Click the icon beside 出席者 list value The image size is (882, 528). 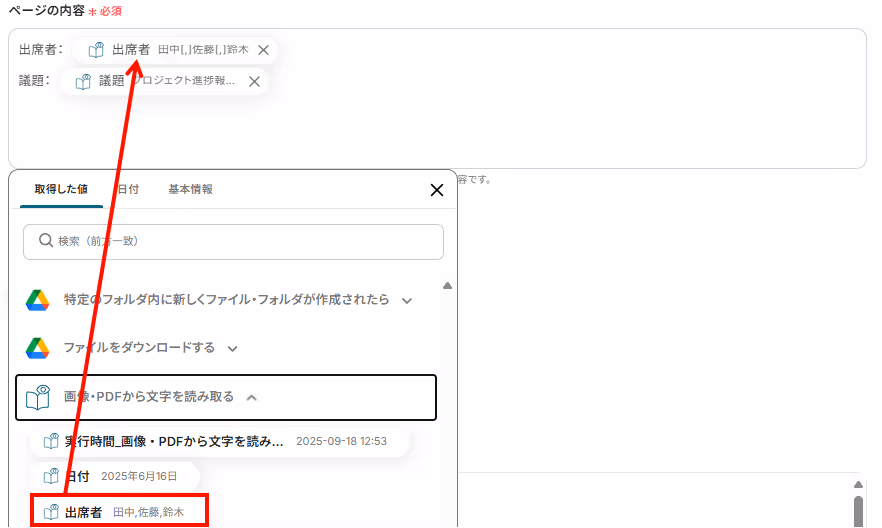pyautogui.click(x=51, y=512)
